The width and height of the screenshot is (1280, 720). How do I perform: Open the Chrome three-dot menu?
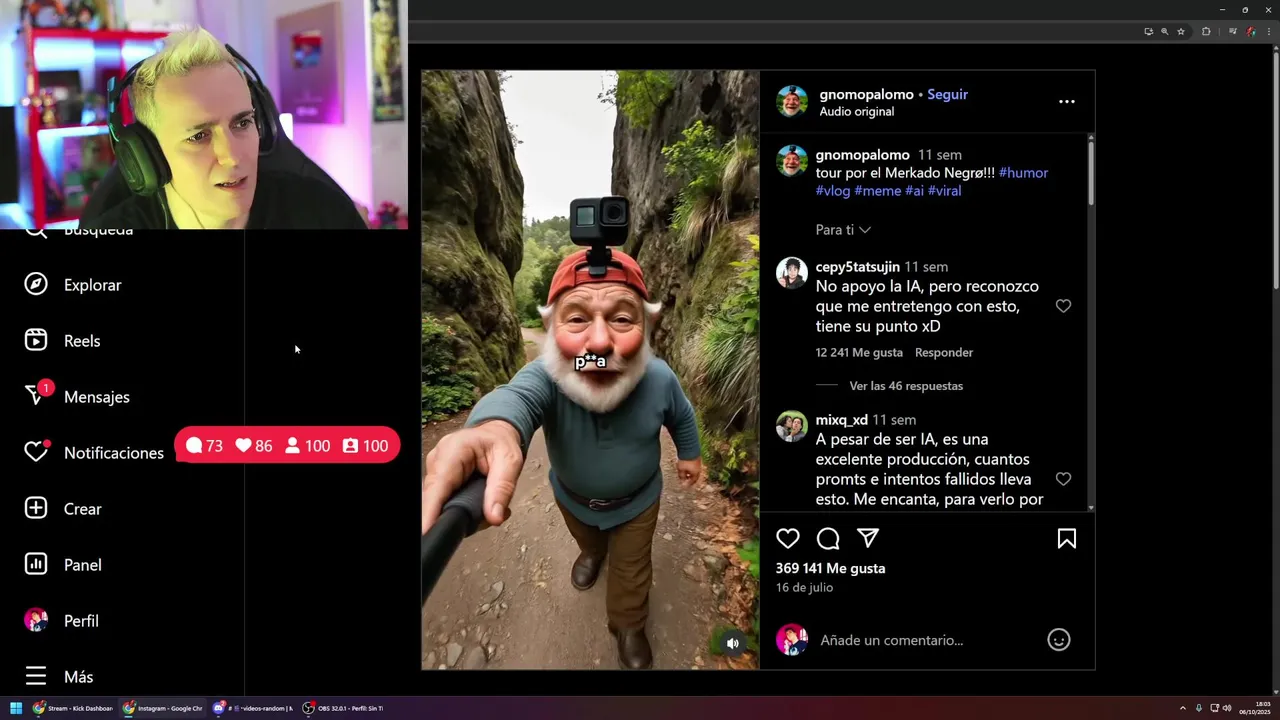pos(1269,32)
